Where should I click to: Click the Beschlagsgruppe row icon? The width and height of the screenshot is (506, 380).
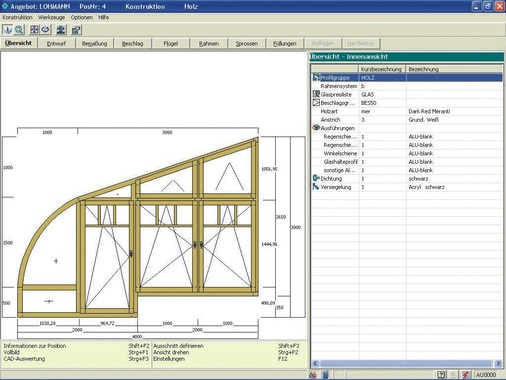(316, 103)
